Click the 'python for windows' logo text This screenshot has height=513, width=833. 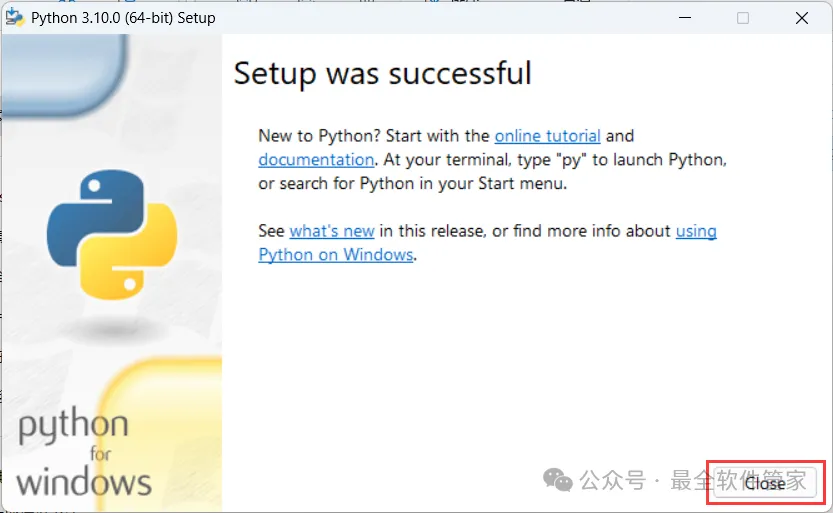pos(84,452)
